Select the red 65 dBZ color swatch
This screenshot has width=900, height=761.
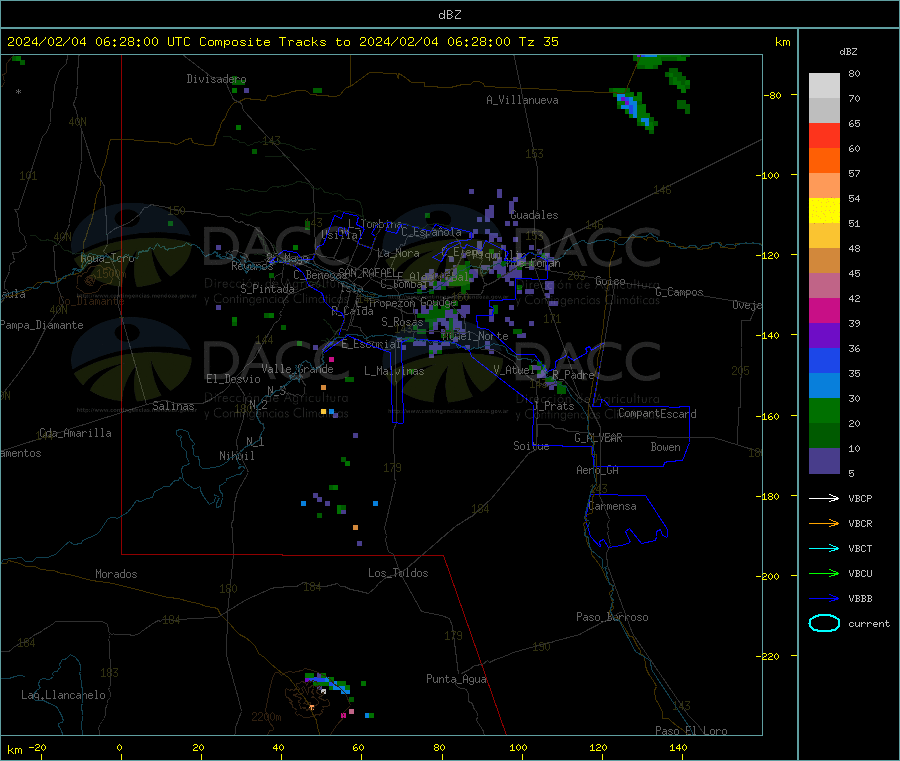click(824, 135)
